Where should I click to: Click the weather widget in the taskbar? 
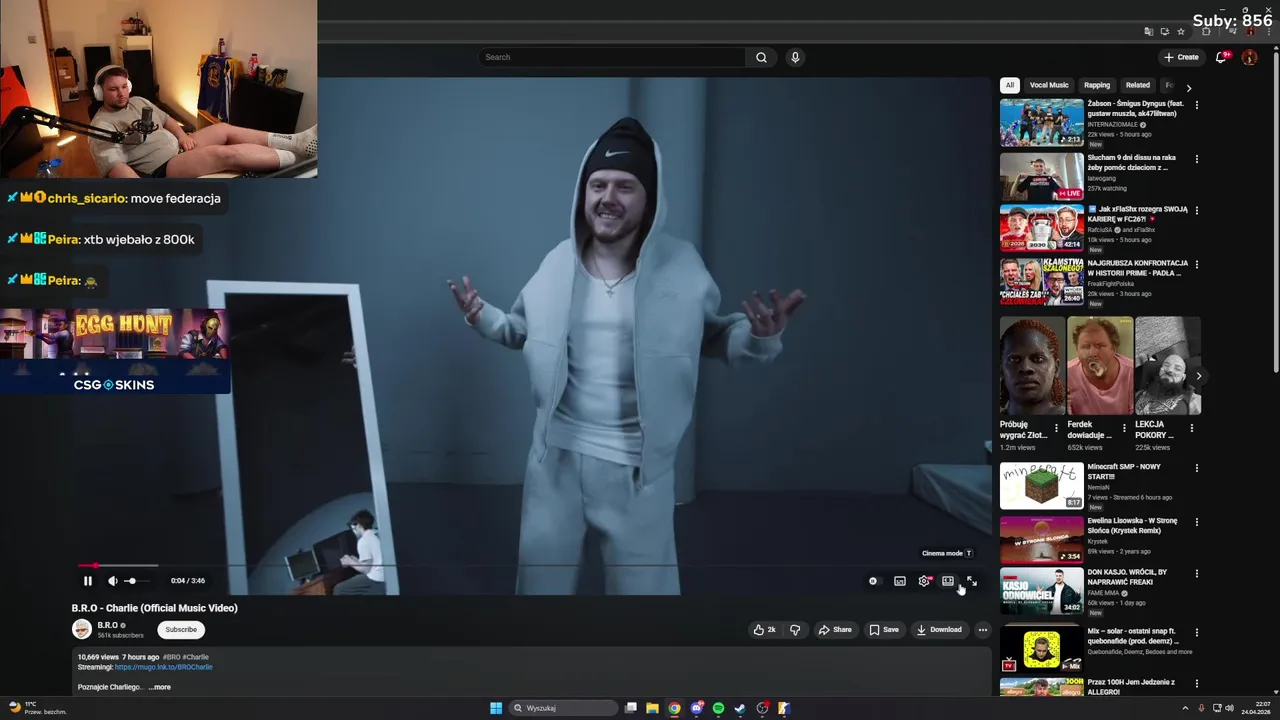coord(37,708)
